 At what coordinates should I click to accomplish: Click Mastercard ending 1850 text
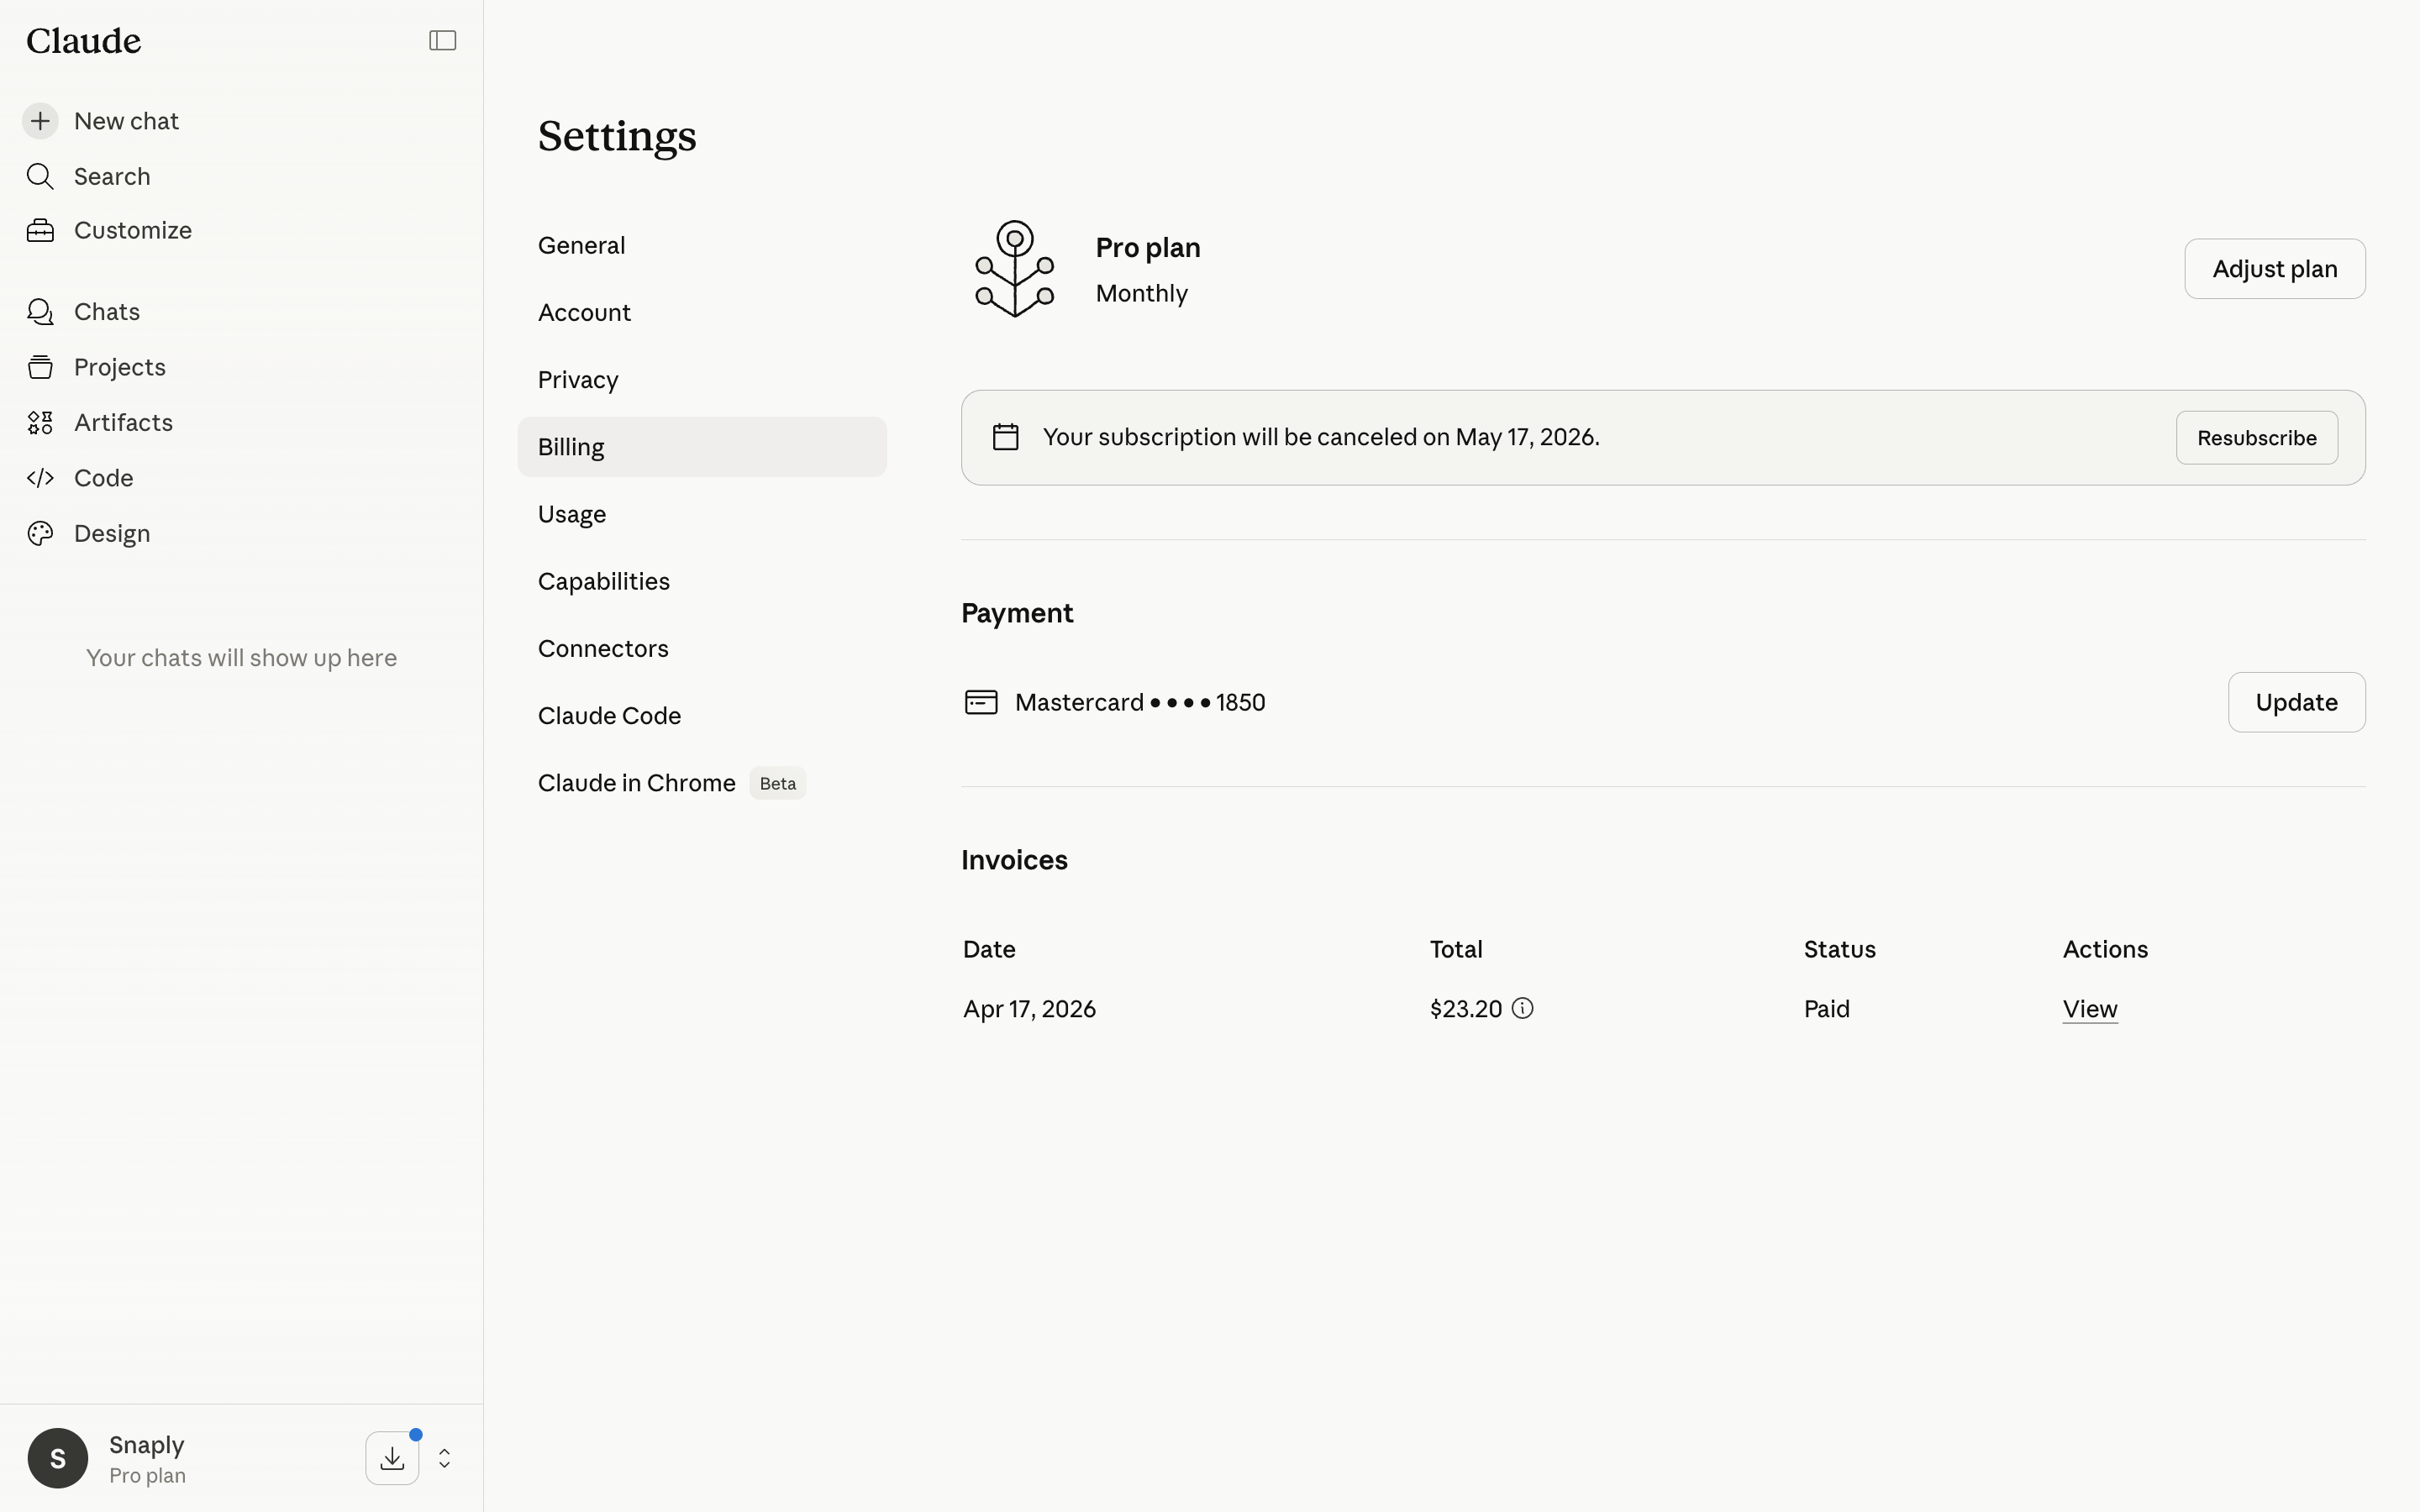pos(1140,702)
